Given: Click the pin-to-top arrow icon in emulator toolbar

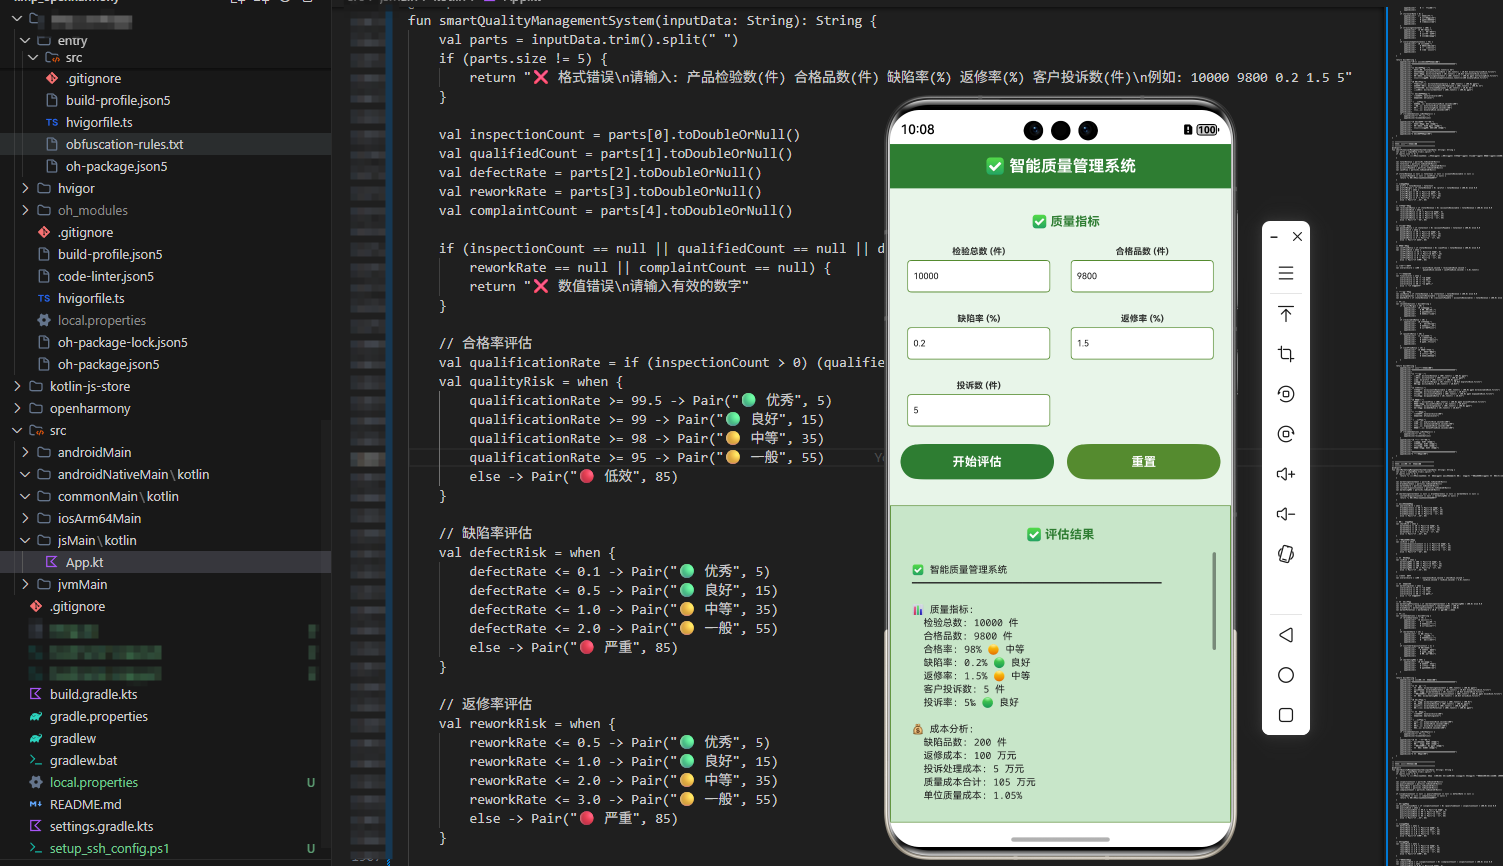Looking at the screenshot, I should 1286,314.
